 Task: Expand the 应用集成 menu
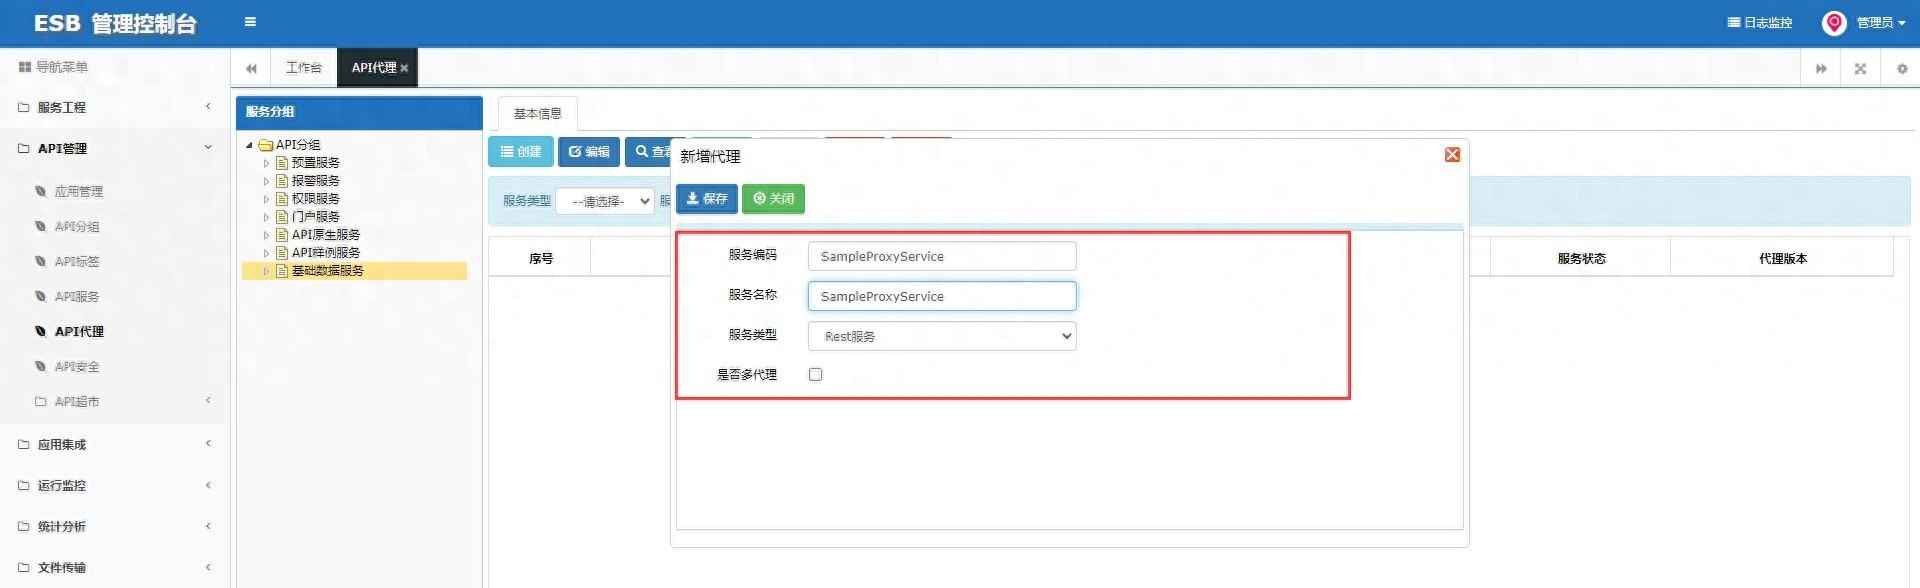(115, 444)
